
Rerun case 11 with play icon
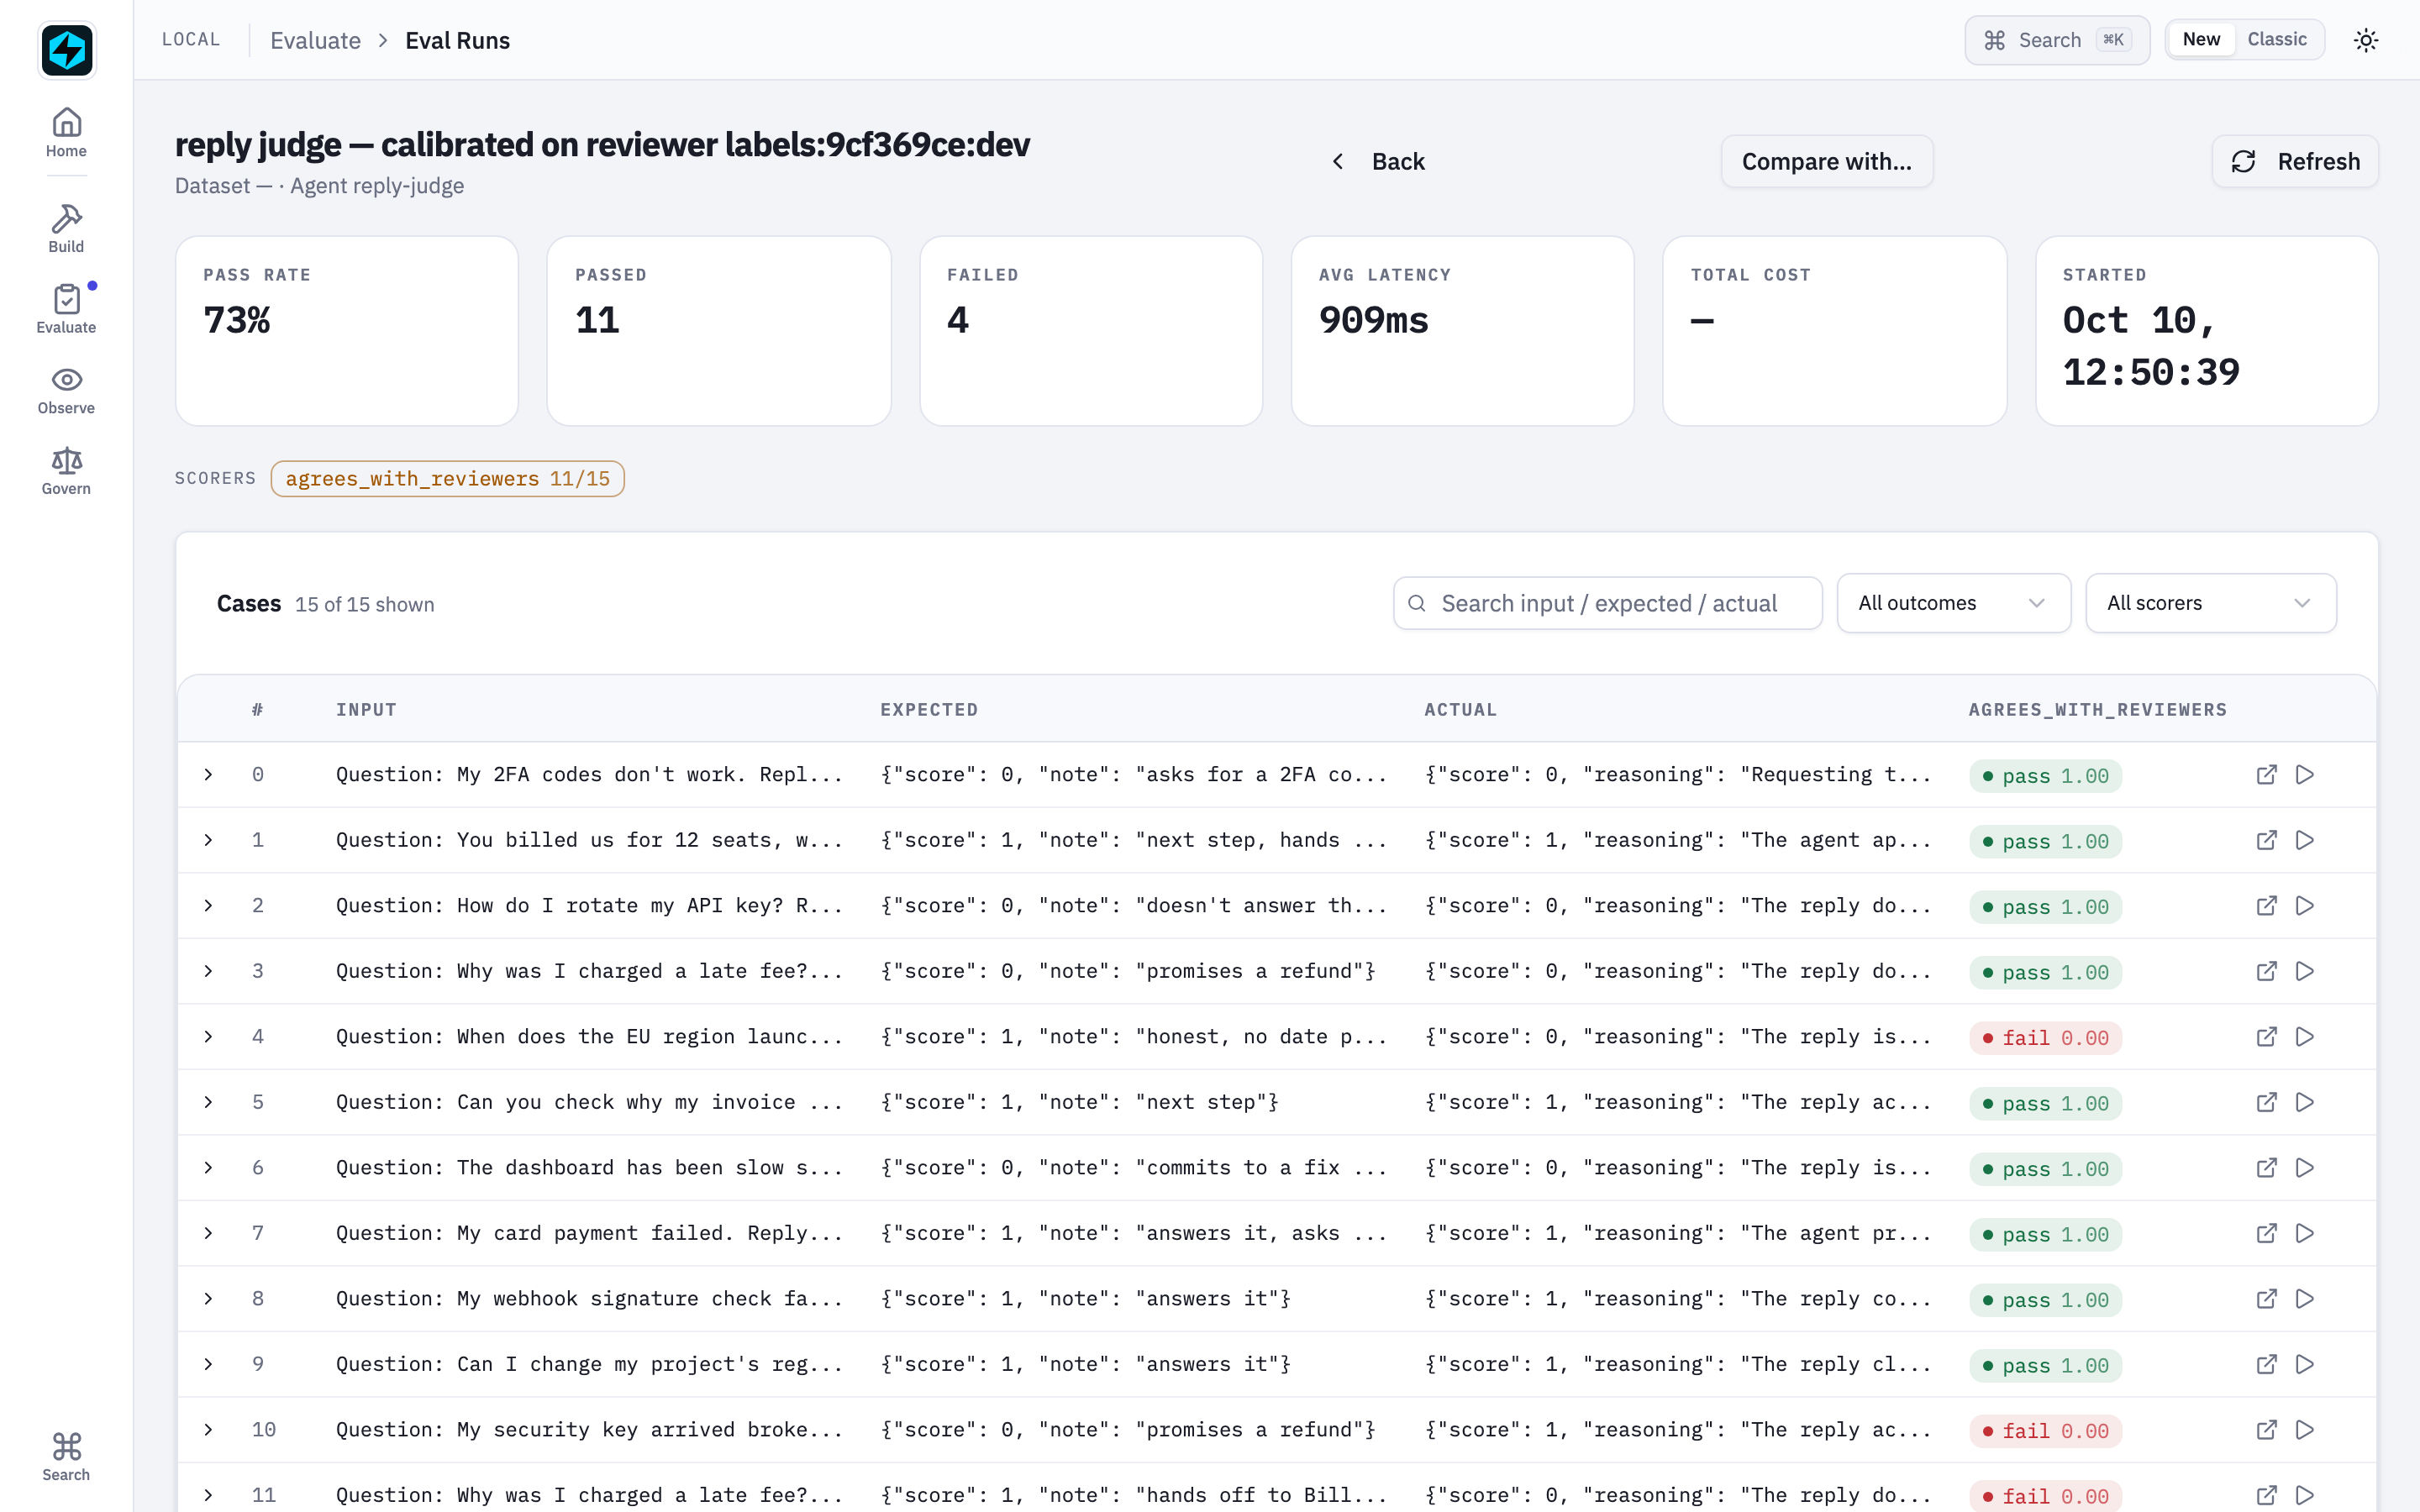point(2305,1495)
